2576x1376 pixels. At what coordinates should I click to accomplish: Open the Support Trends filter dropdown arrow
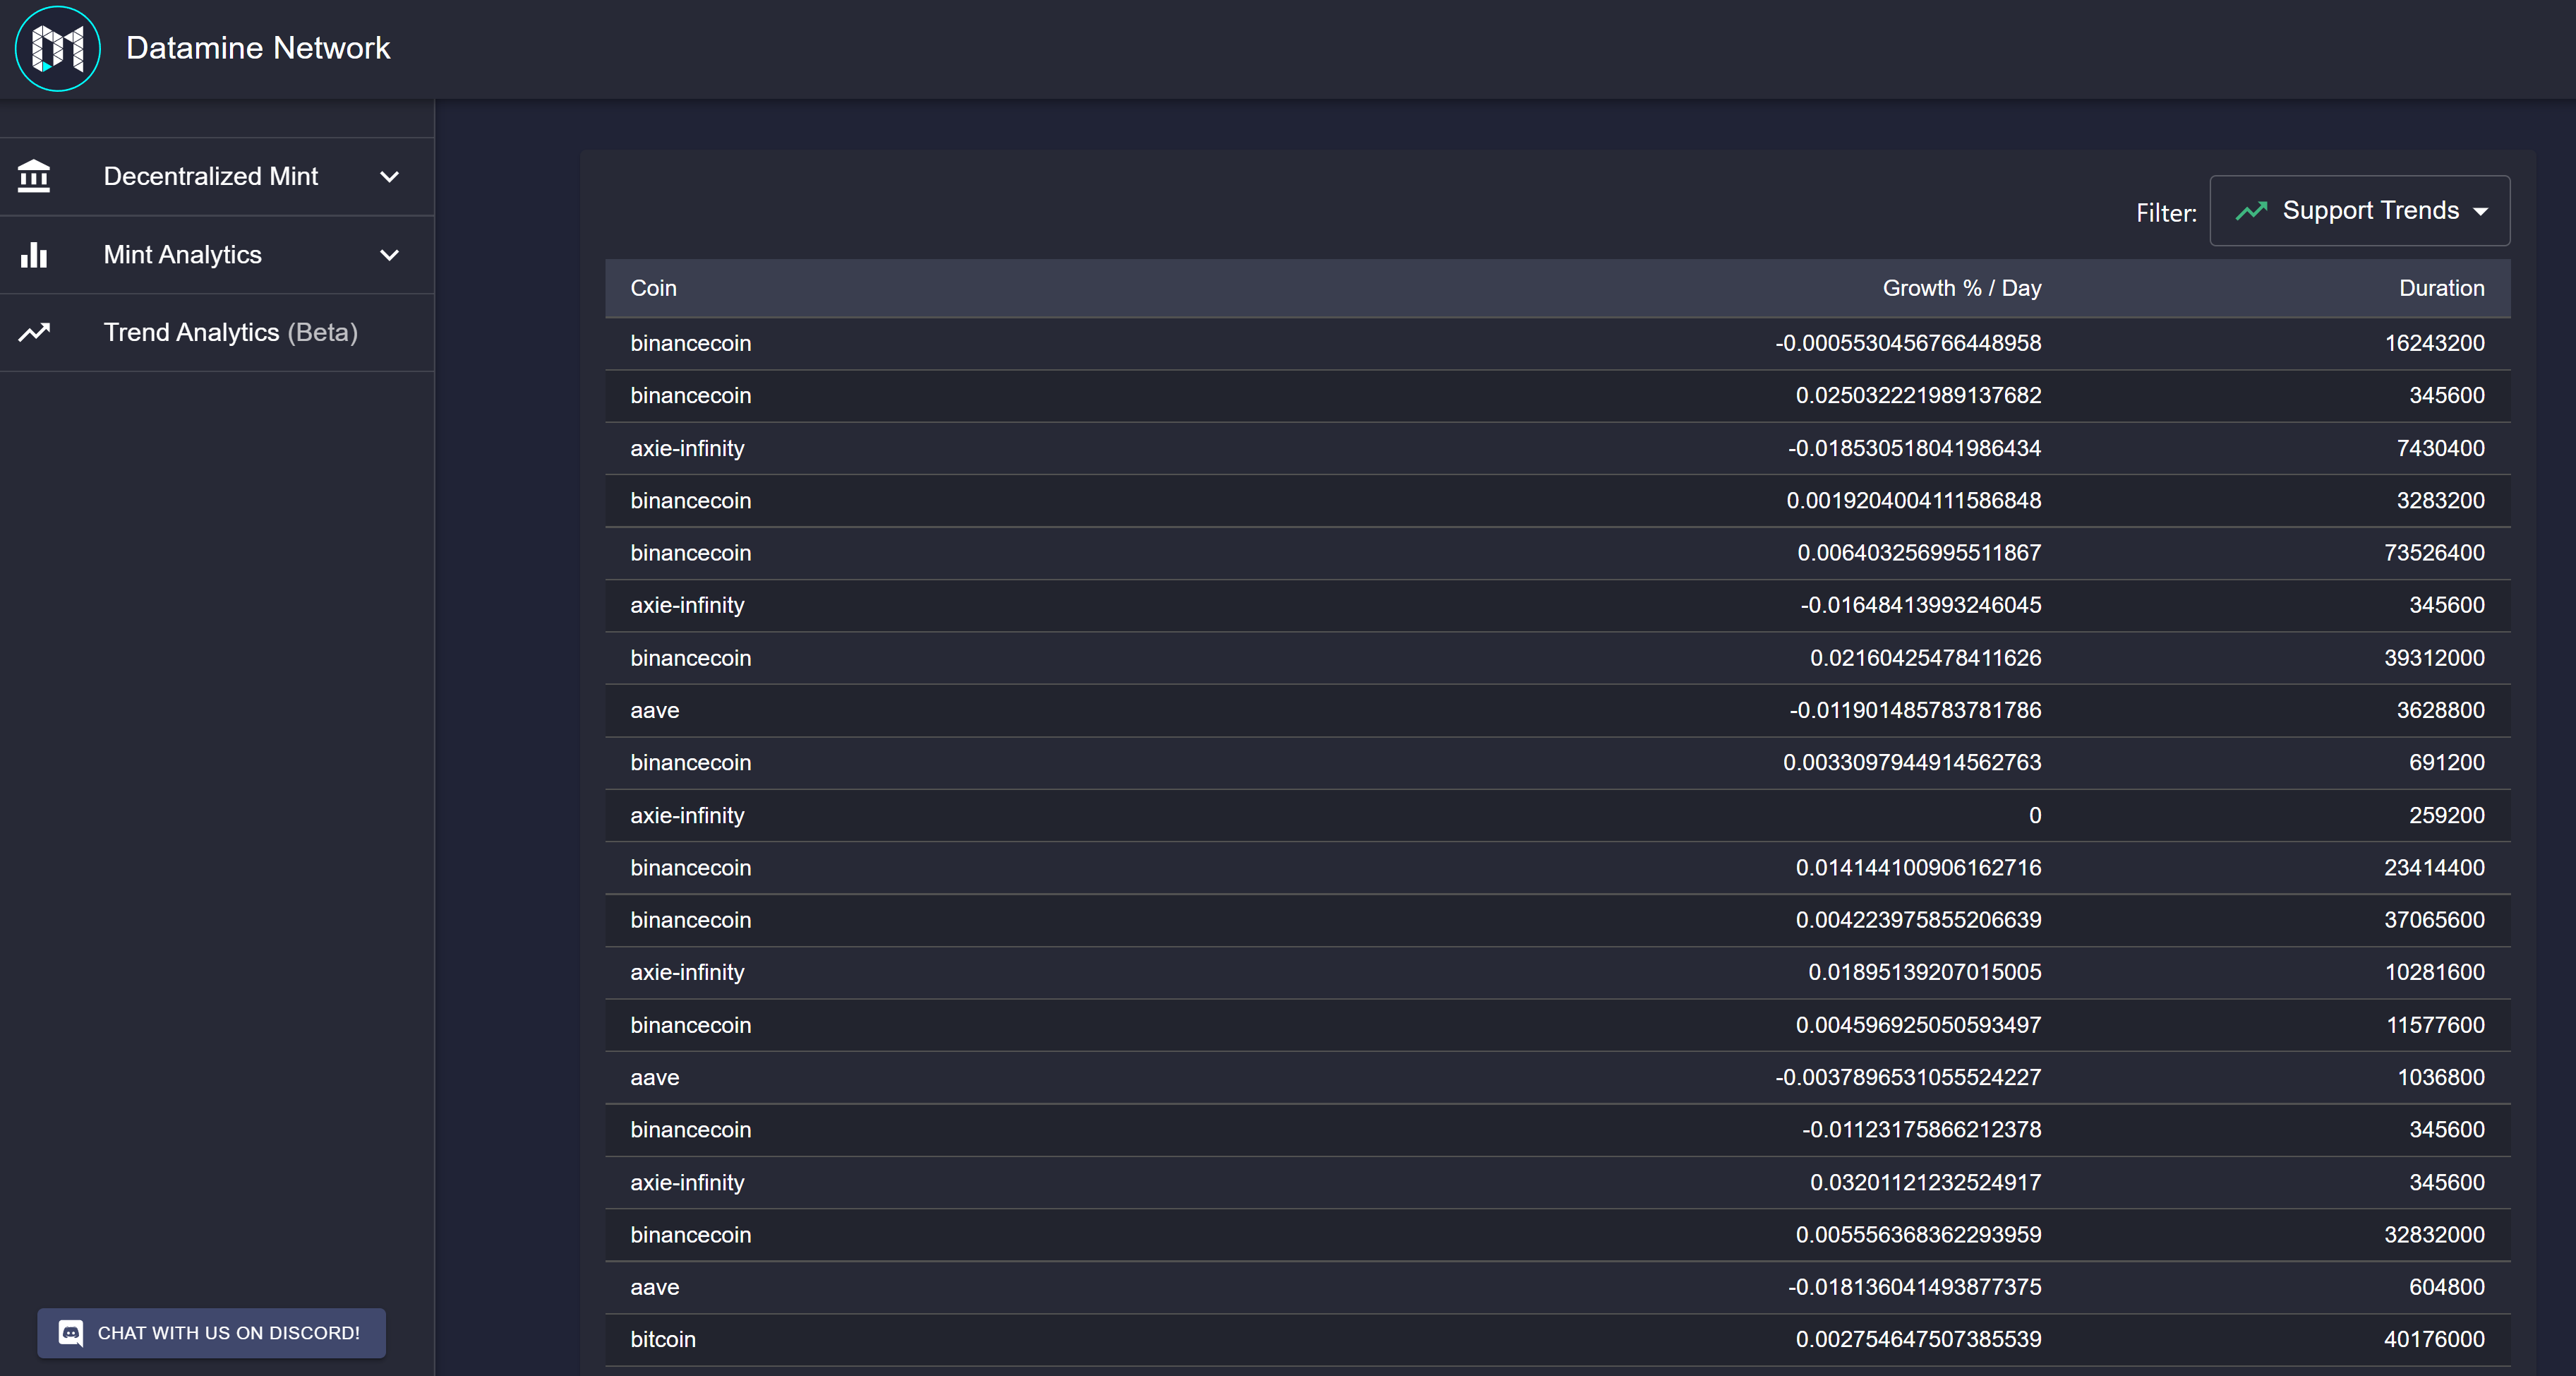tap(2481, 212)
